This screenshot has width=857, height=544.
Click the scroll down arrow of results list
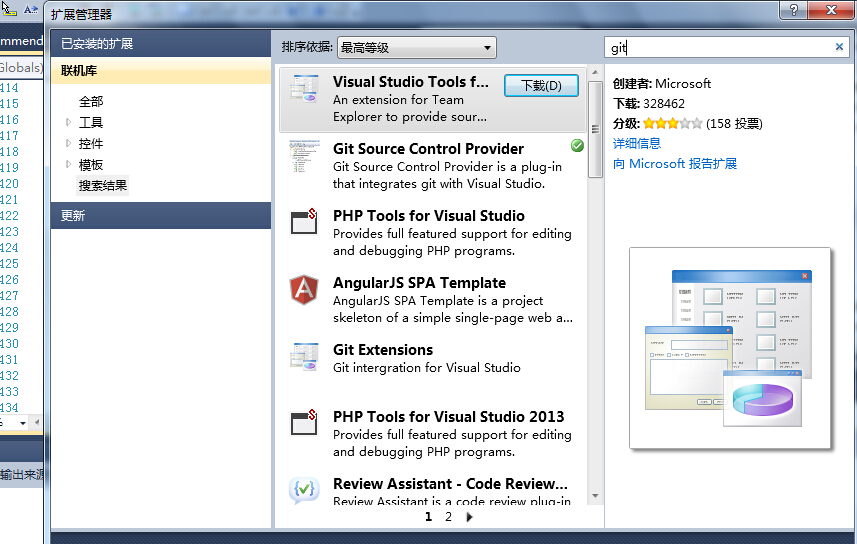[595, 496]
